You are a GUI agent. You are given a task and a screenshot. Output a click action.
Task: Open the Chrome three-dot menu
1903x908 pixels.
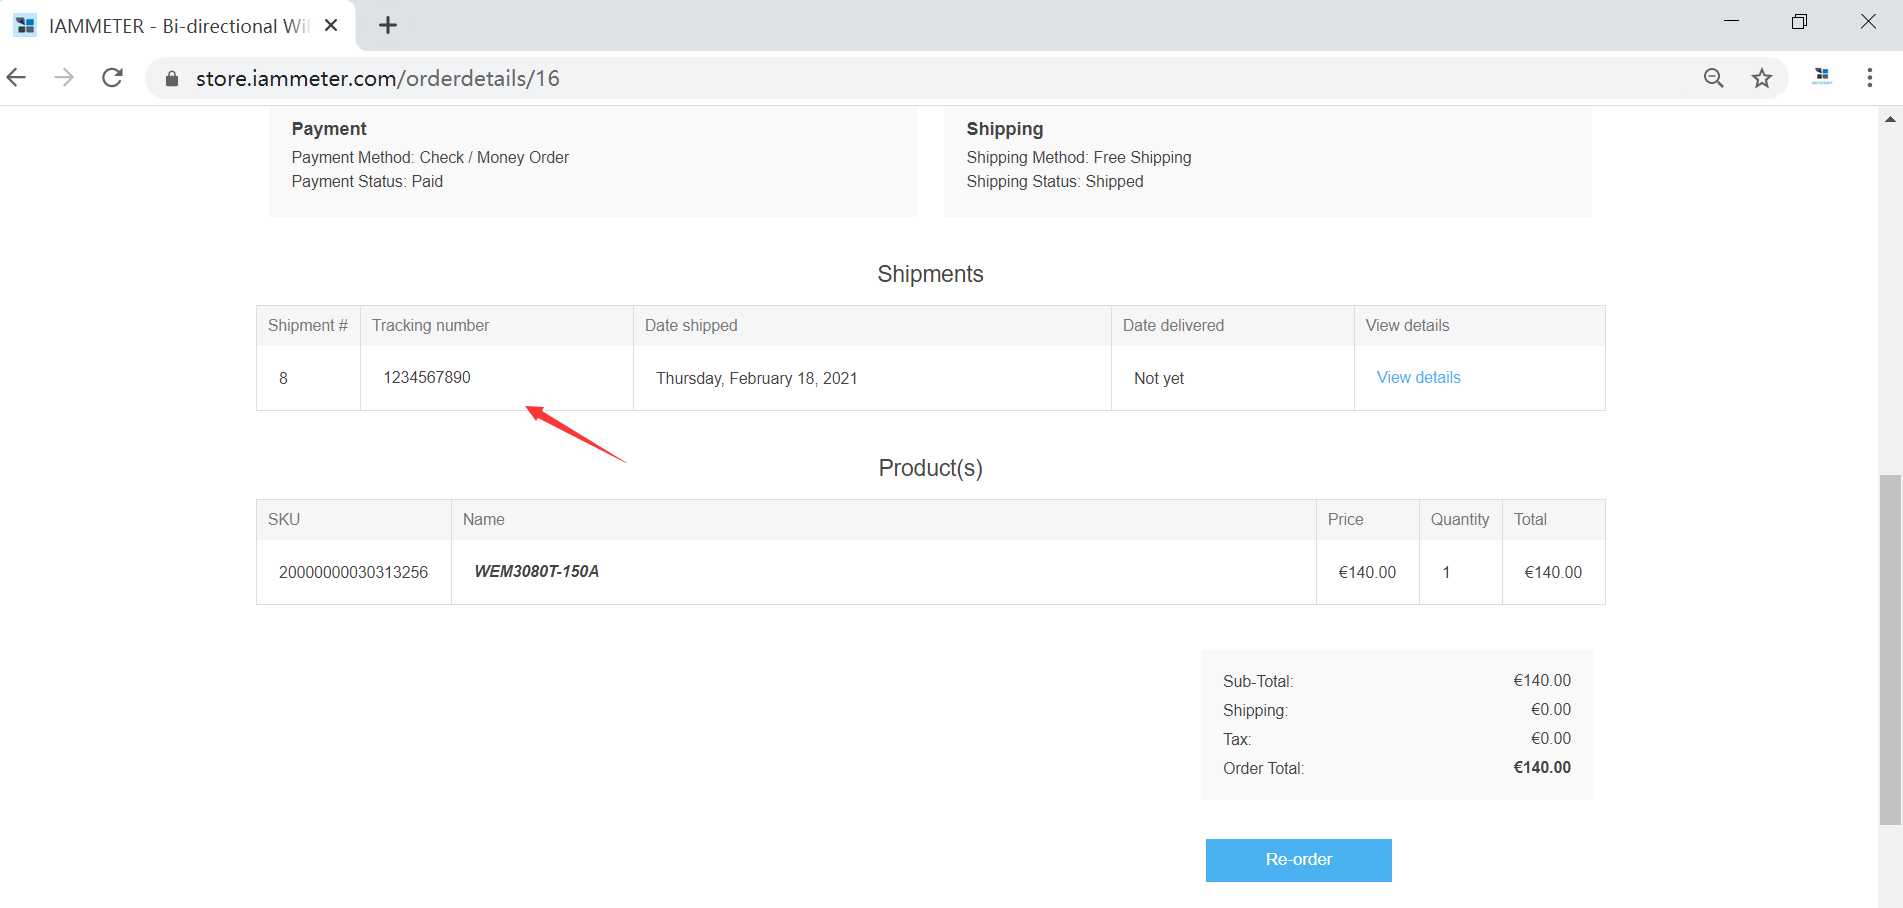pos(1869,78)
